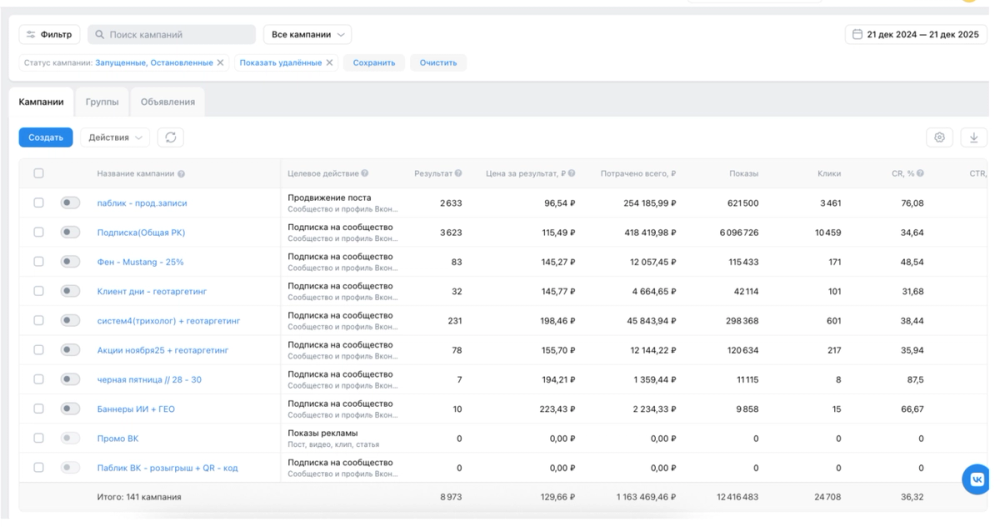This screenshot has height=527, width=1000.
Task: Show the help icon beside Цена за результат
Action: click(x=571, y=173)
